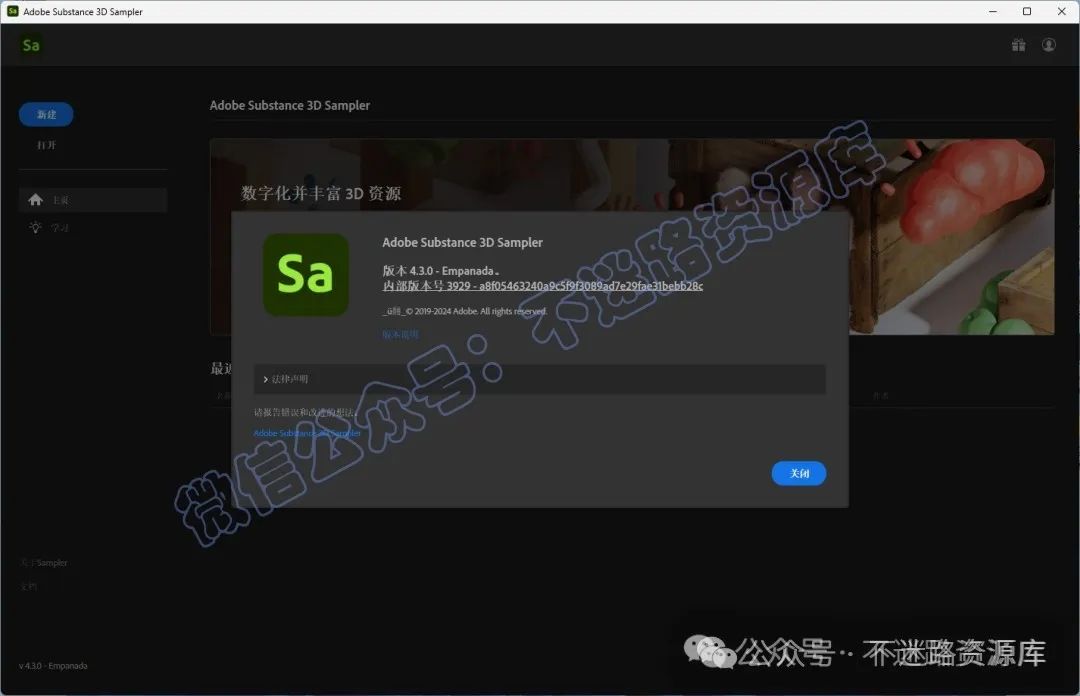Click the app icon in the title bar
The width and height of the screenshot is (1080, 696).
tap(12, 11)
